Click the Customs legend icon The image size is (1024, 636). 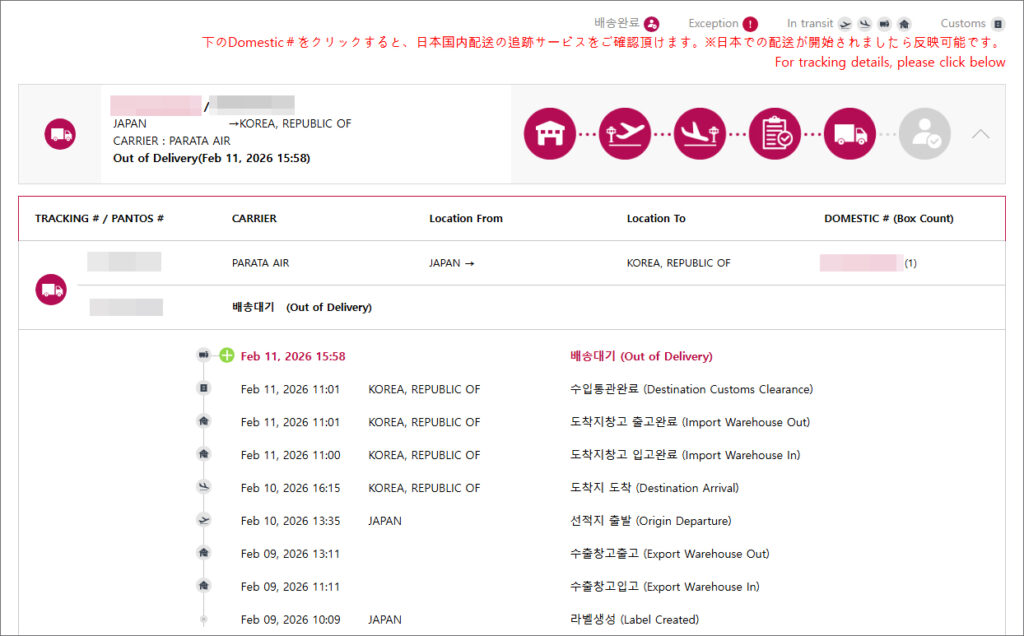pos(998,24)
